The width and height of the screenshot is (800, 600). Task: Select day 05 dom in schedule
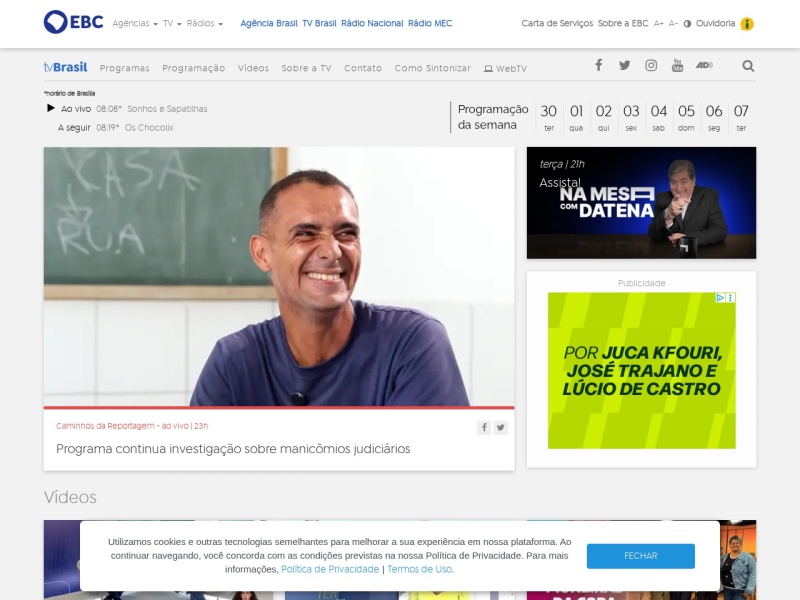pyautogui.click(x=686, y=117)
